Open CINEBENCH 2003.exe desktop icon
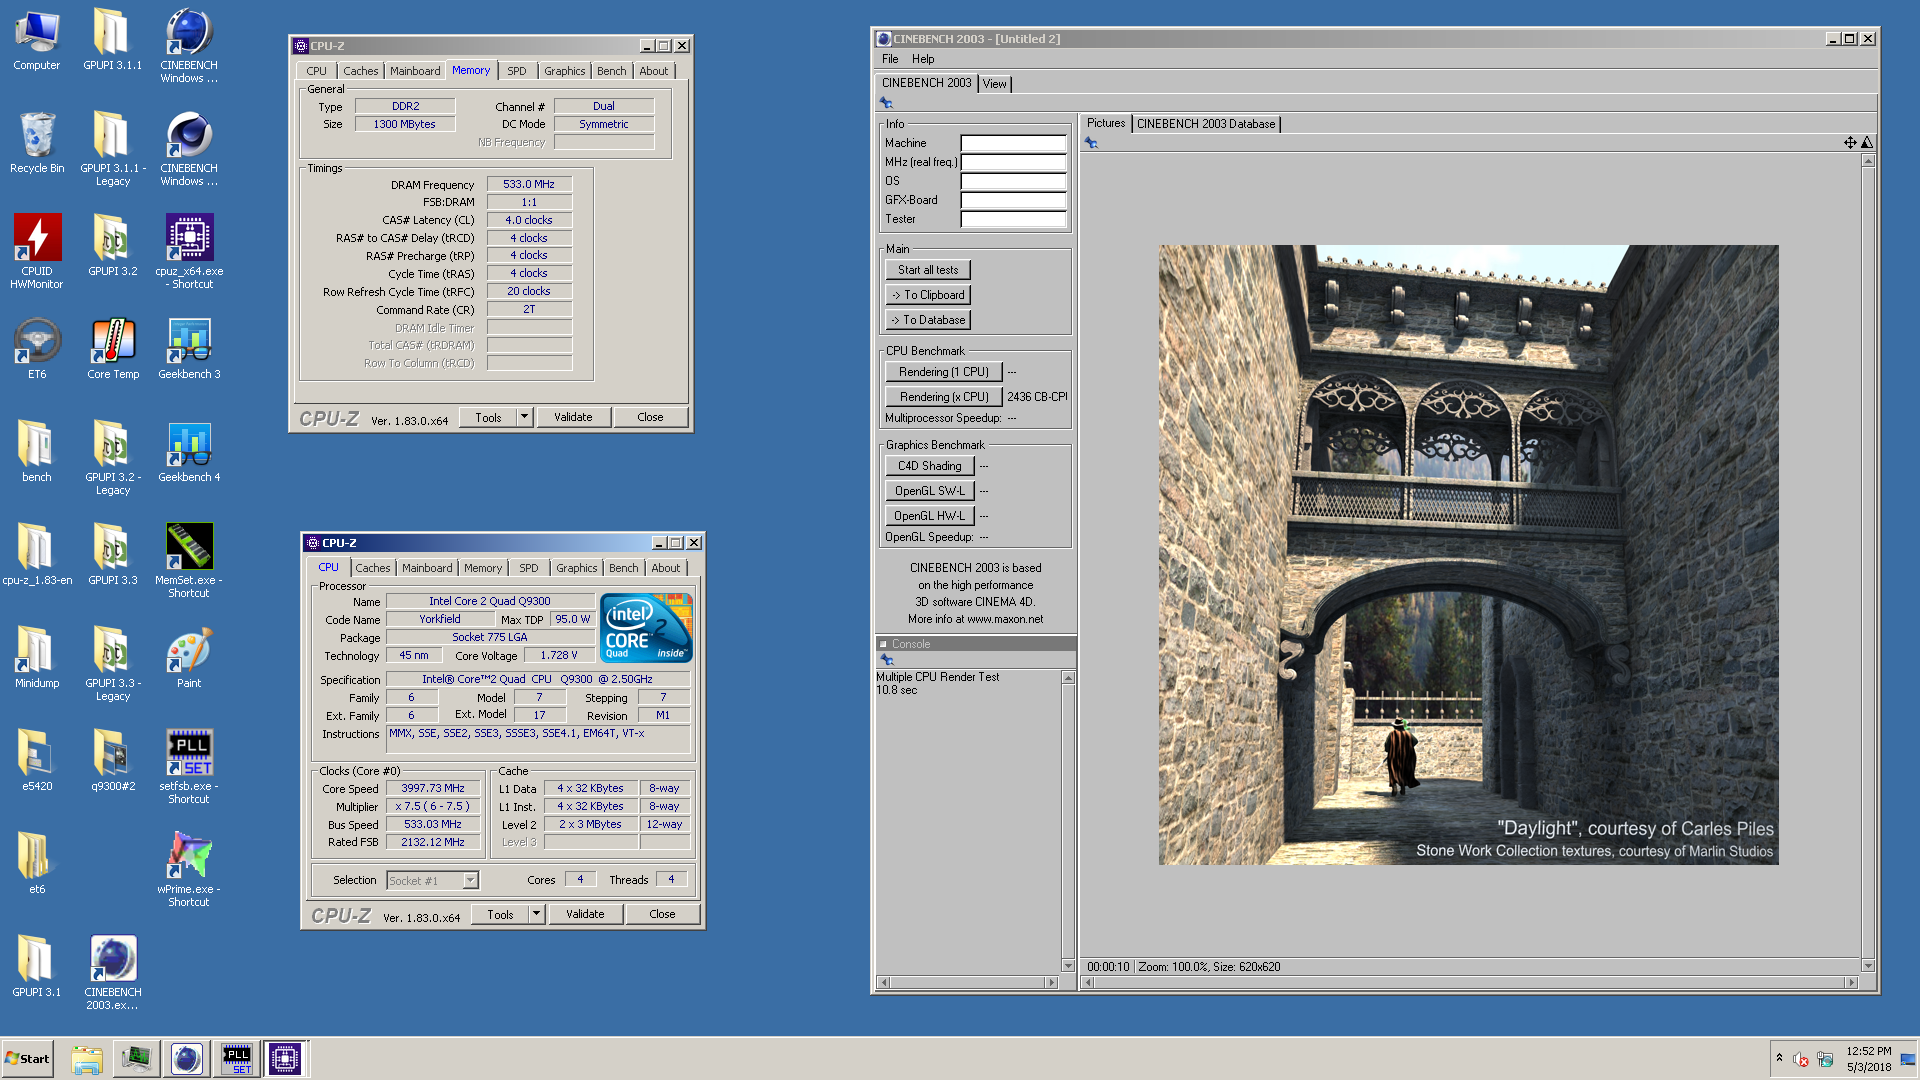This screenshot has width=1920, height=1080. tap(113, 973)
